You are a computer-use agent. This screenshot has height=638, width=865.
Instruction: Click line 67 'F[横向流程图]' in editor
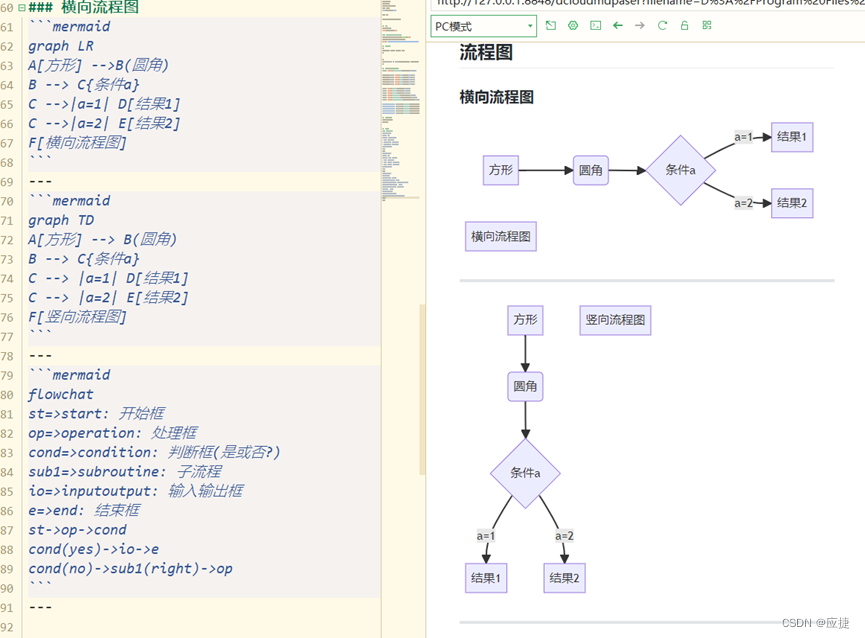tap(77, 143)
